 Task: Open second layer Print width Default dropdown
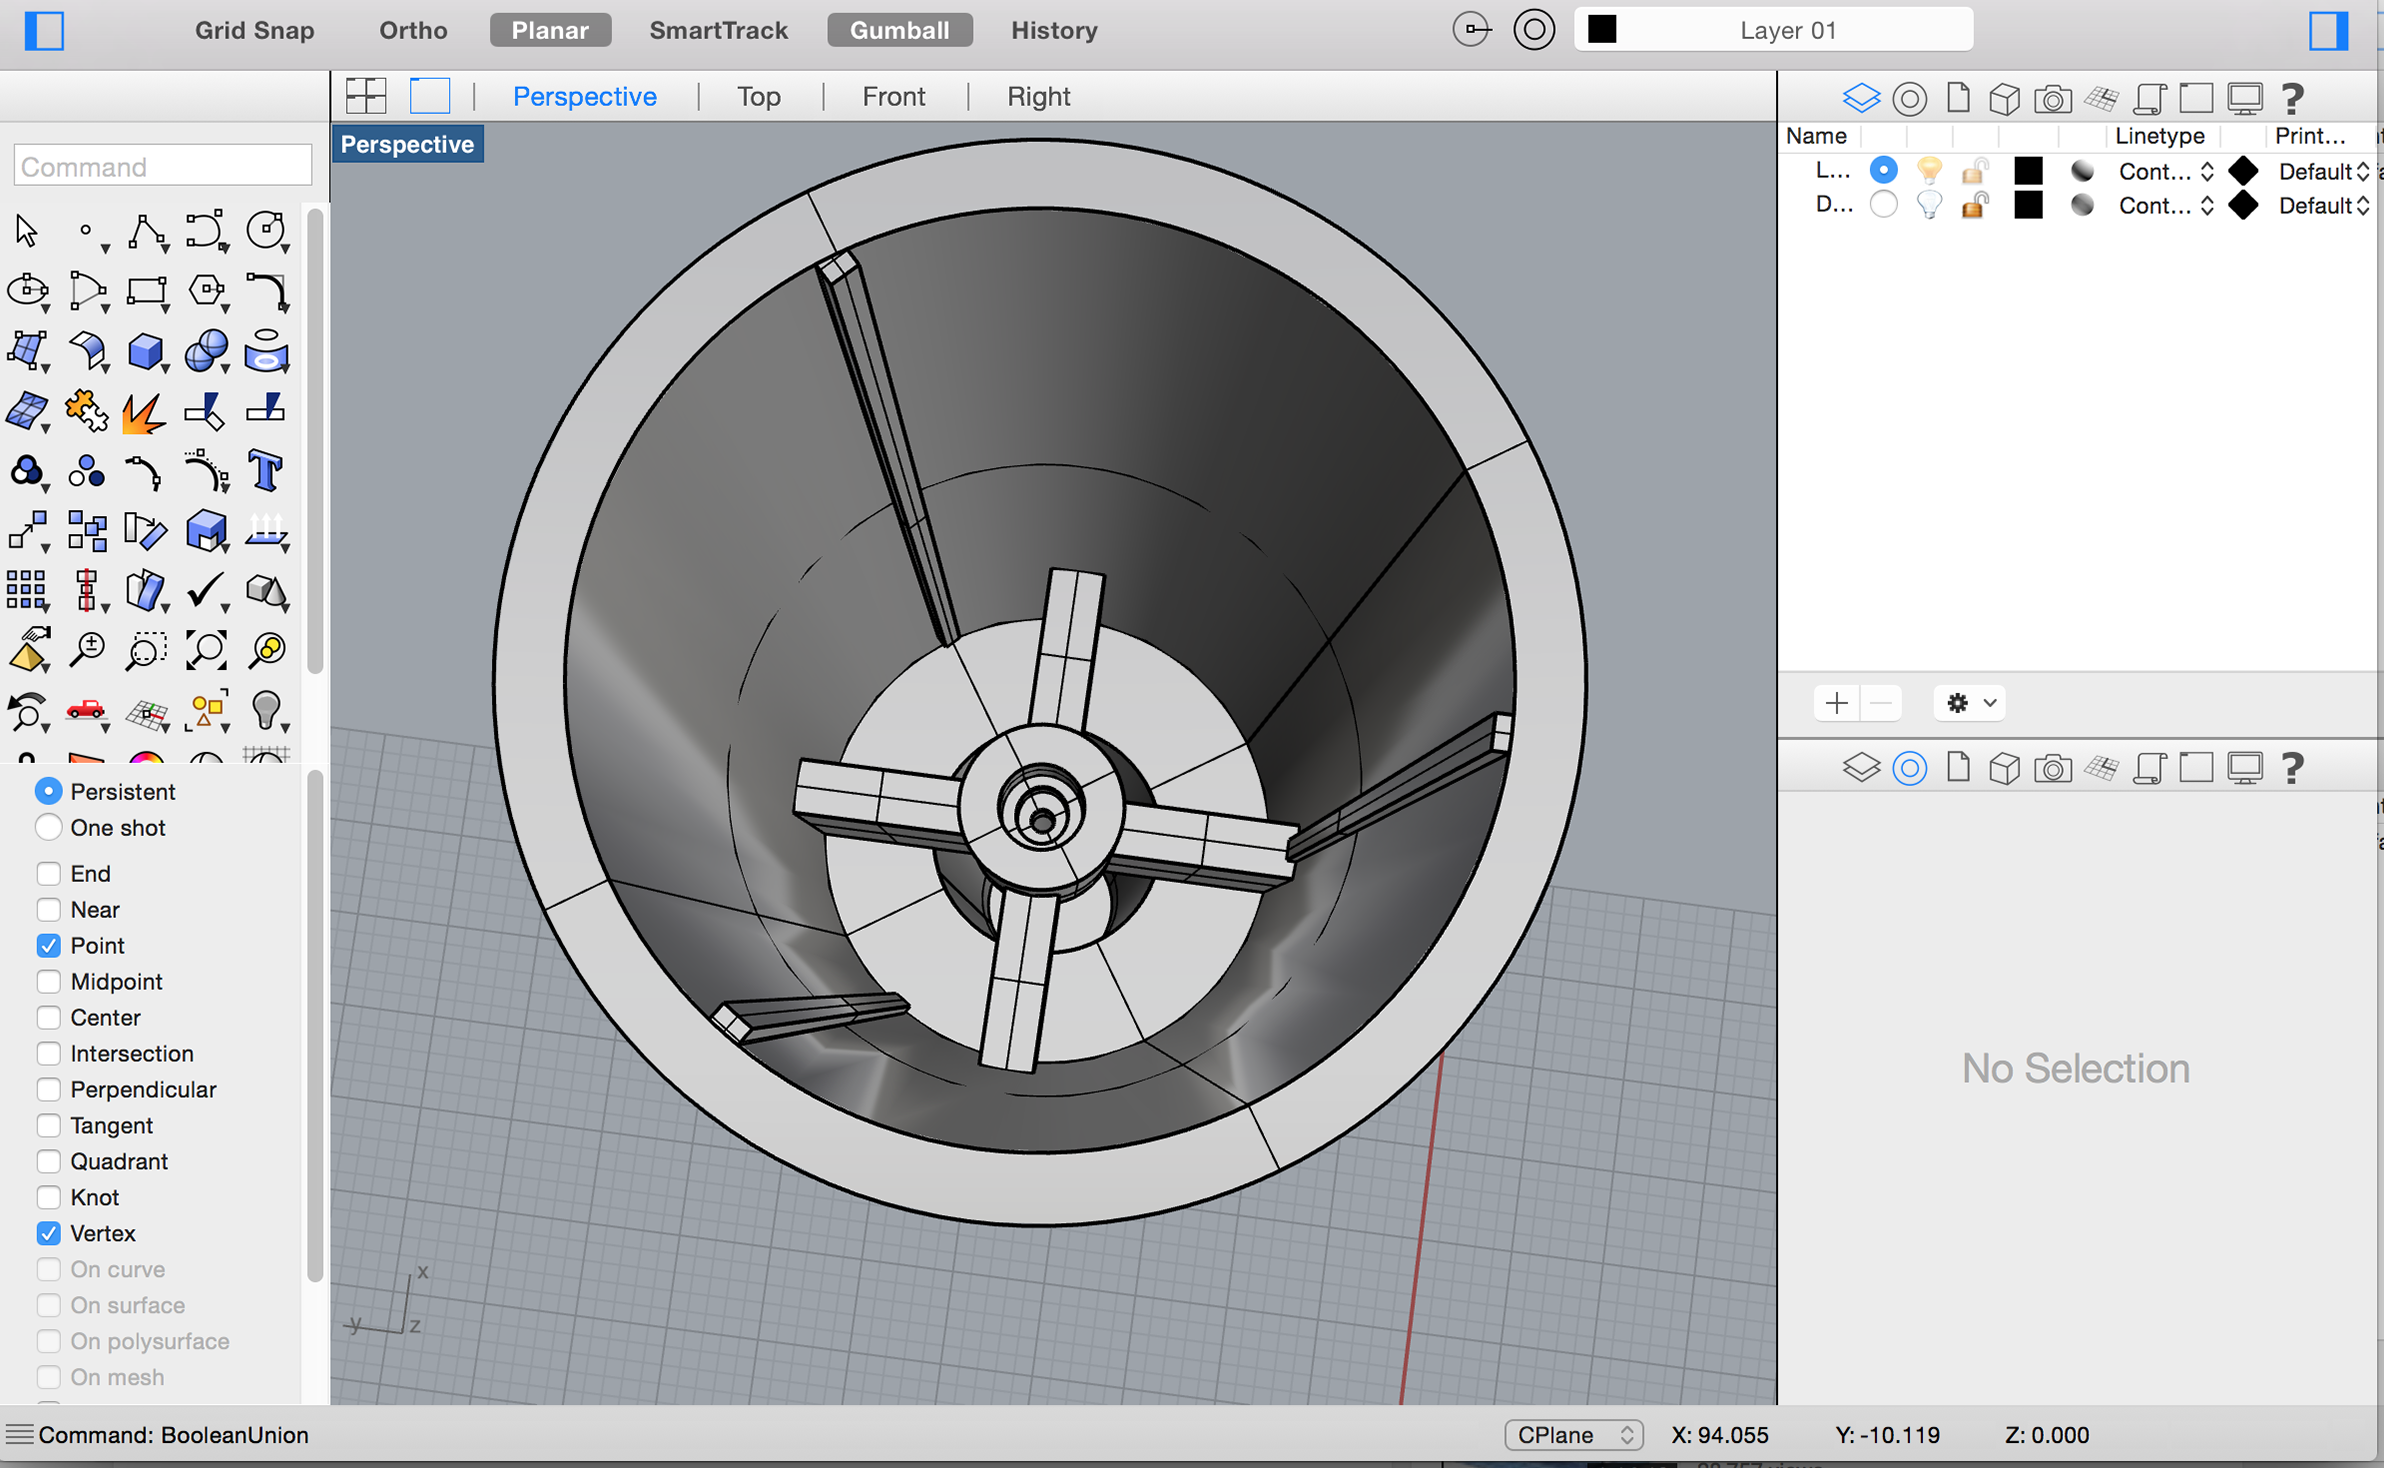[2324, 206]
